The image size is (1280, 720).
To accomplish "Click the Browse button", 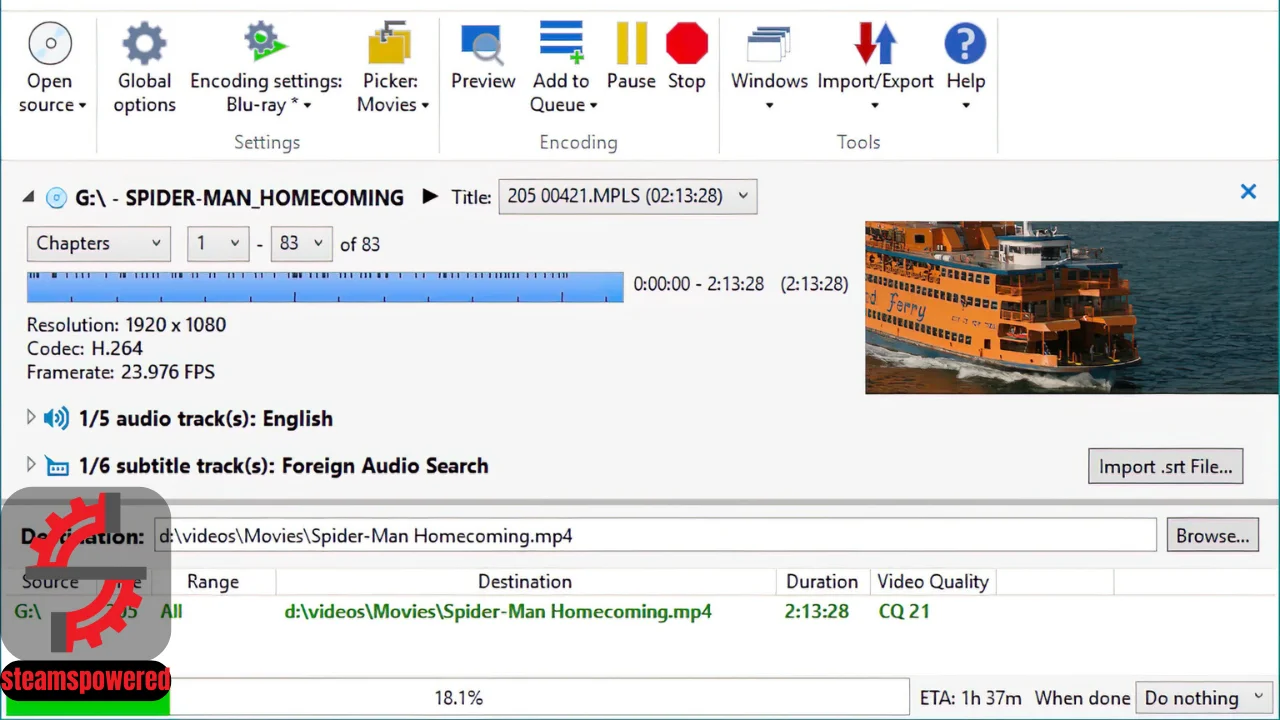I will tap(1212, 536).
